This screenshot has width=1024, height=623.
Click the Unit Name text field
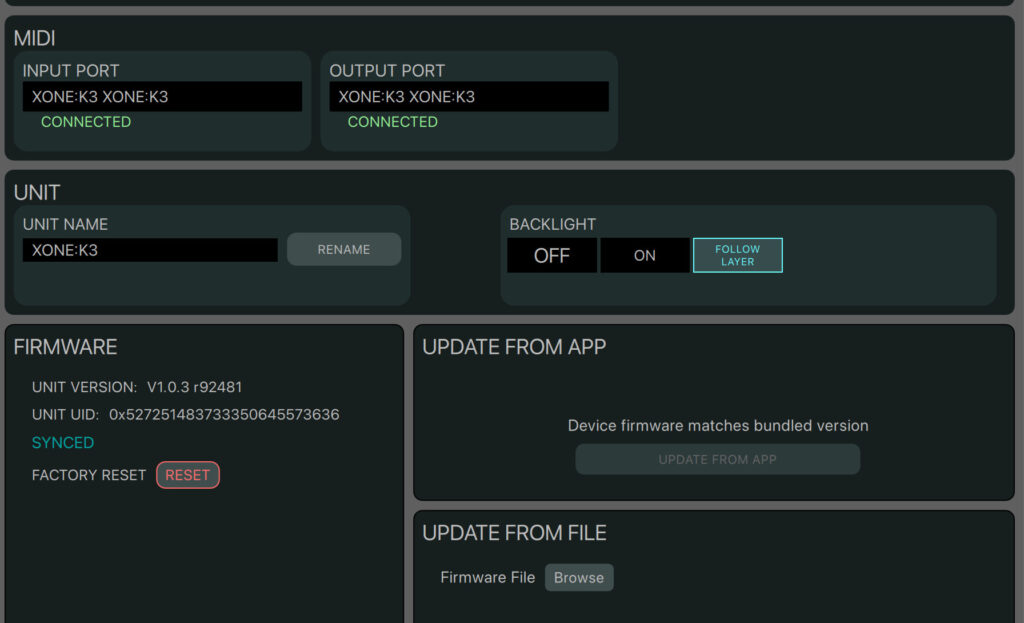point(150,250)
